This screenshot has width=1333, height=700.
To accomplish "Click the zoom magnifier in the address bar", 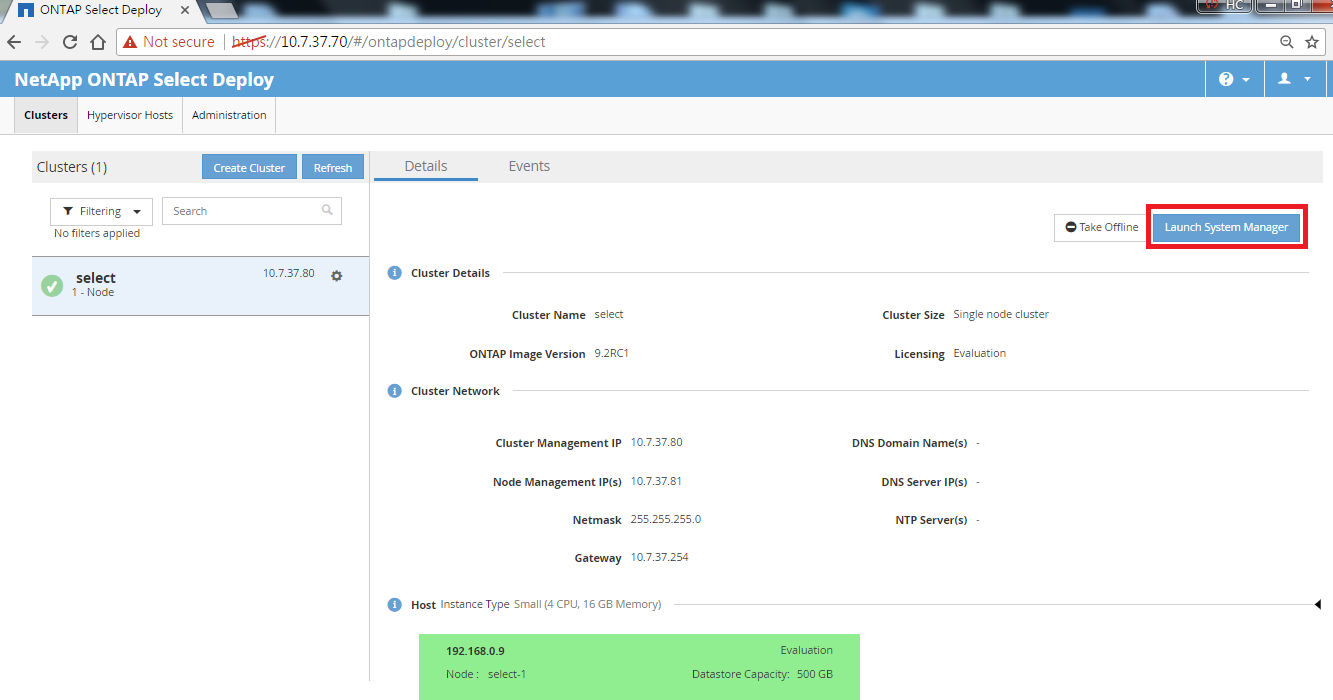I will [x=1287, y=42].
